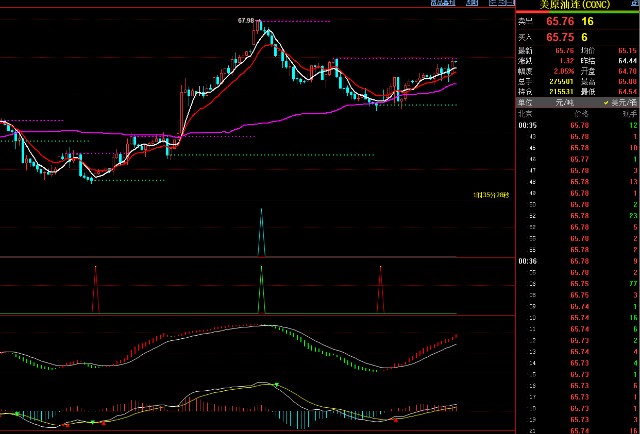
Task: Select the 元/吨 unit option
Action: tap(572, 102)
